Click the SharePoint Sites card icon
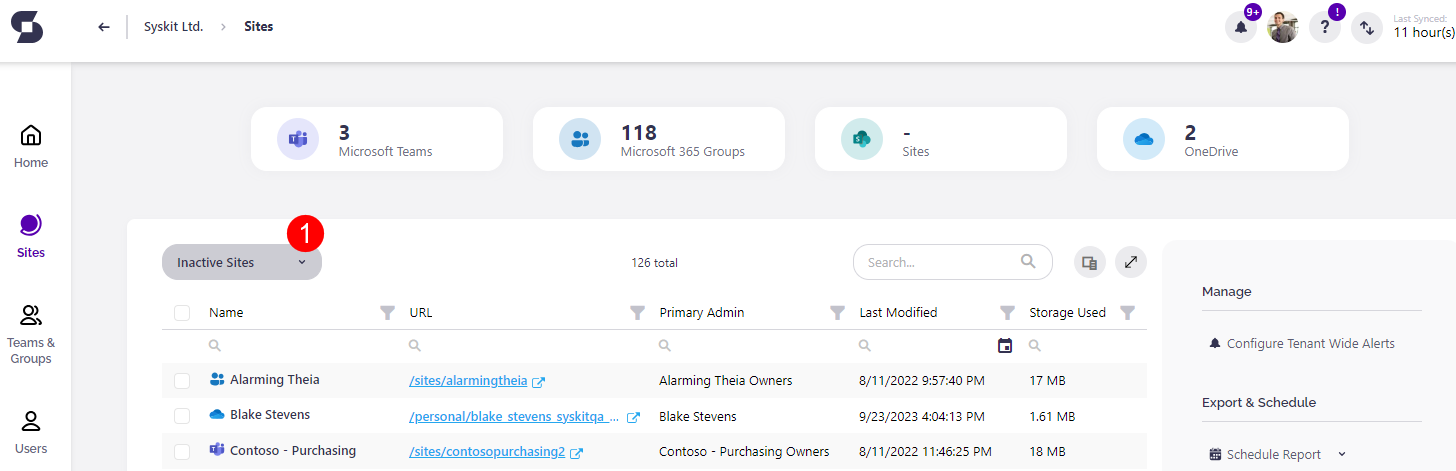The width and height of the screenshot is (1456, 471). [862, 139]
